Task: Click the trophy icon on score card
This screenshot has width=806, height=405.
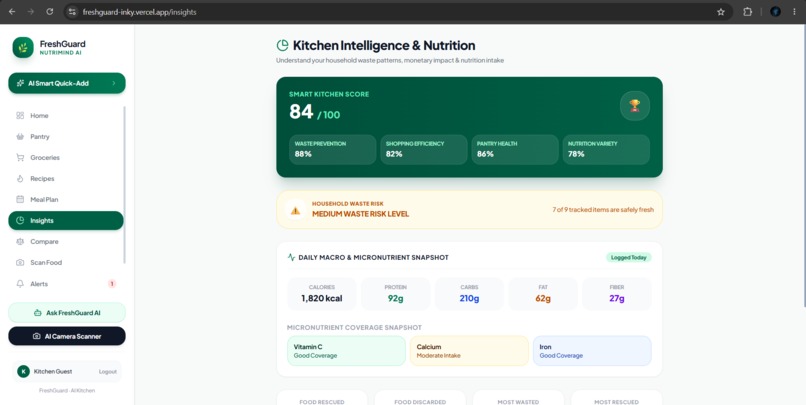Action: point(635,106)
